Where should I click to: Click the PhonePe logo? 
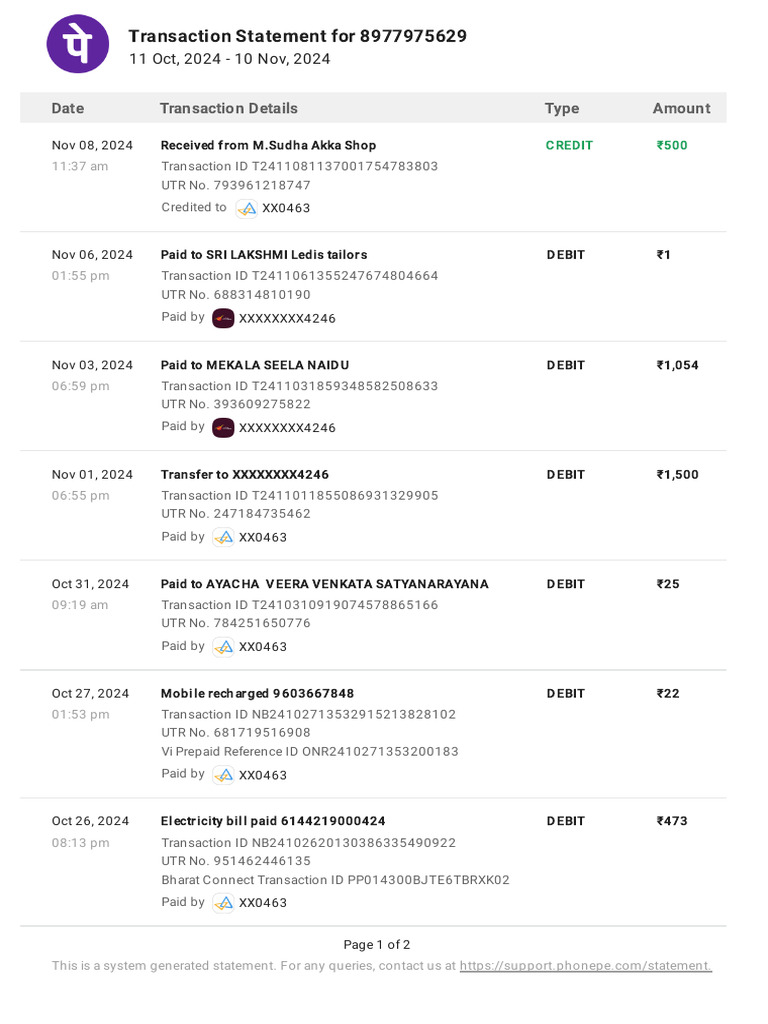click(78, 44)
